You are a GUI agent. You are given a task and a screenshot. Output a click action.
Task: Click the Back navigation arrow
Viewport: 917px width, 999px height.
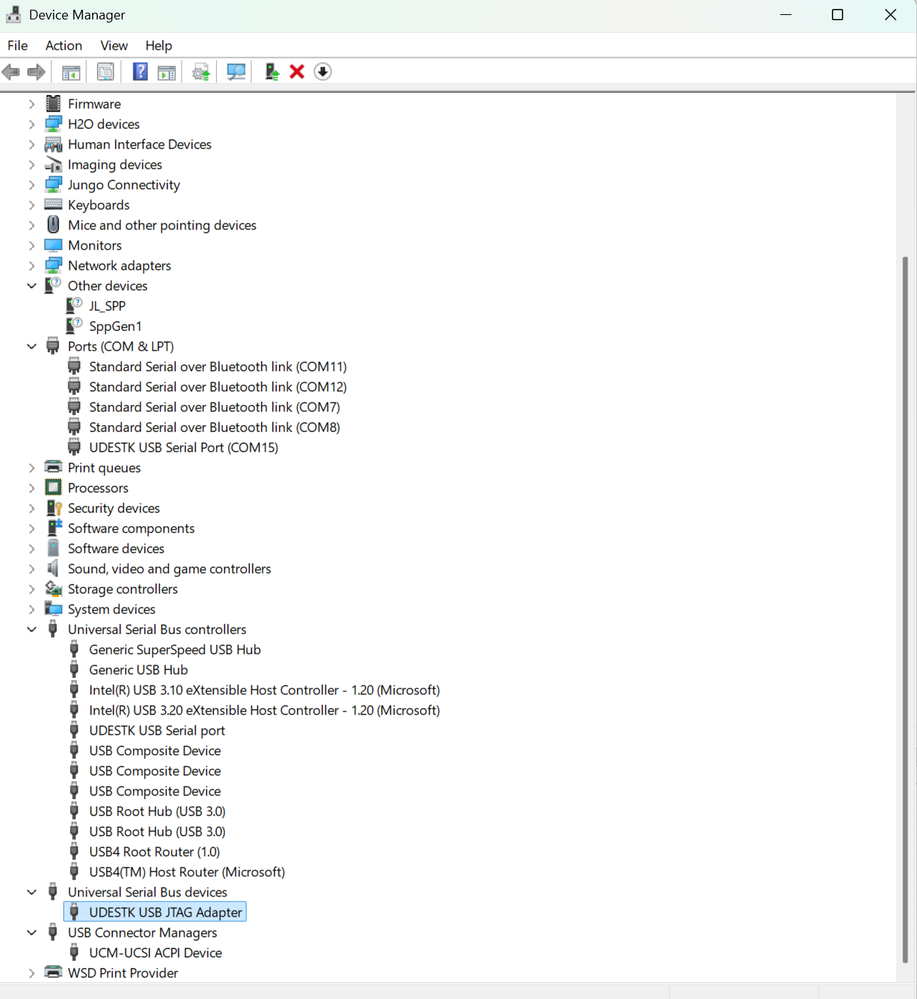click(11, 71)
